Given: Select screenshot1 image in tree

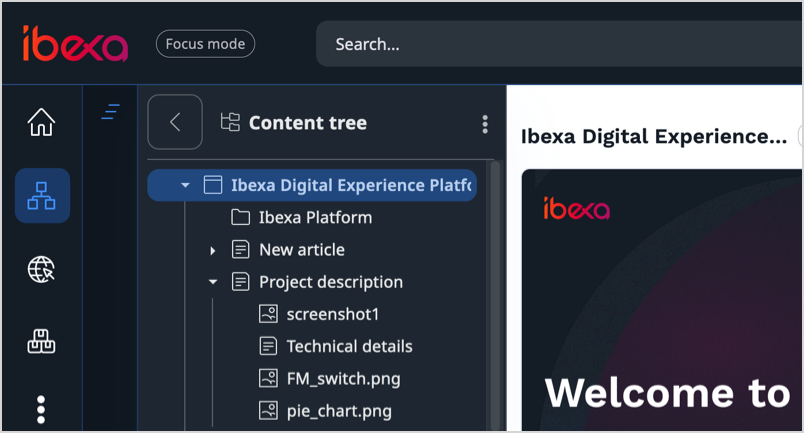Looking at the screenshot, I should (333, 314).
